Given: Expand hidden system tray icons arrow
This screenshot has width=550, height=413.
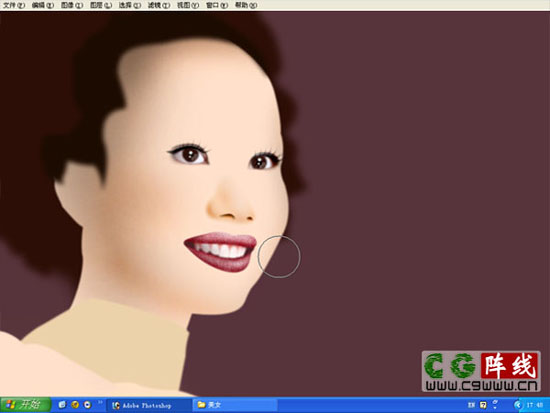Looking at the screenshot, I should pyautogui.click(x=517, y=405).
